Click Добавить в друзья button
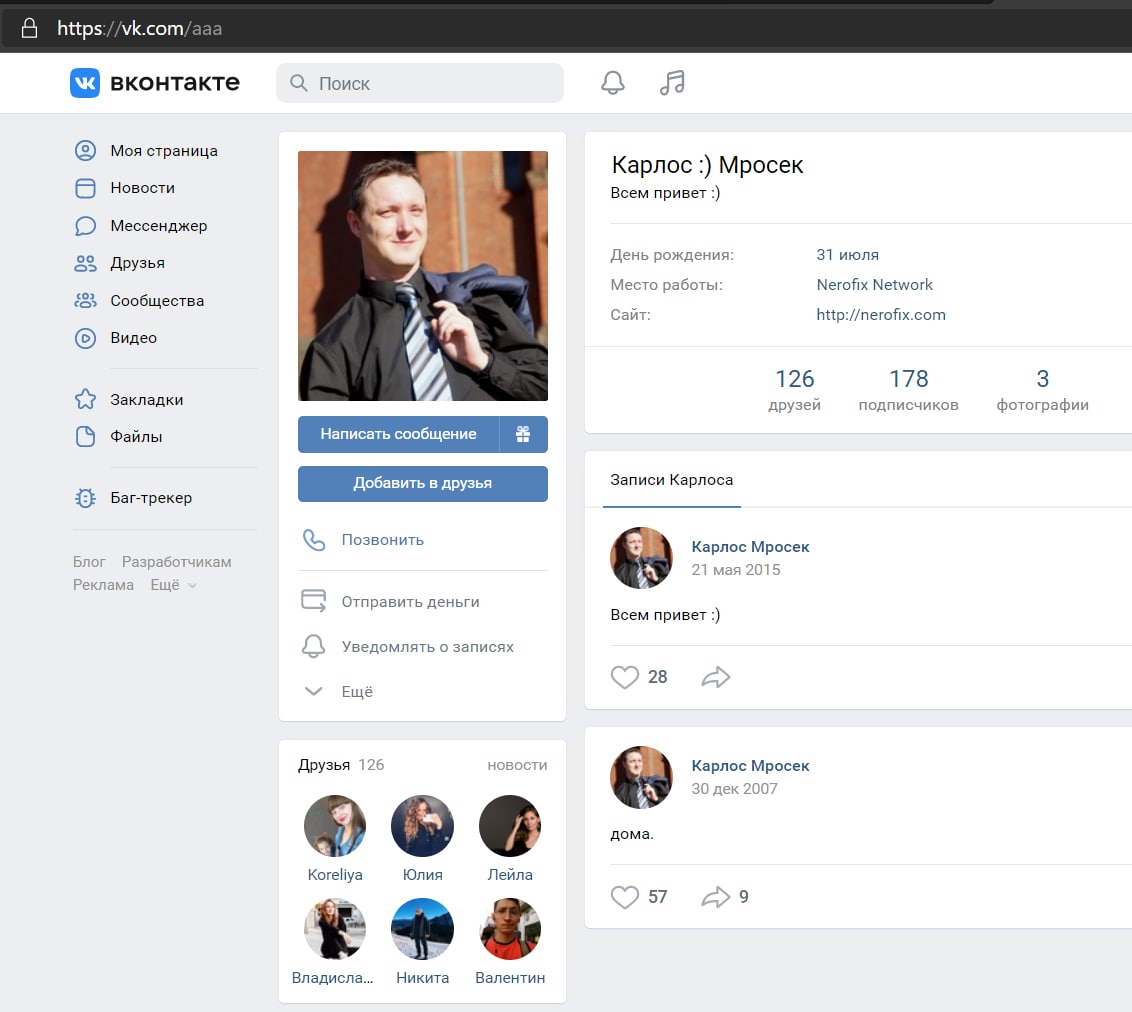Screen dimensions: 1132x1012 (x=422, y=484)
